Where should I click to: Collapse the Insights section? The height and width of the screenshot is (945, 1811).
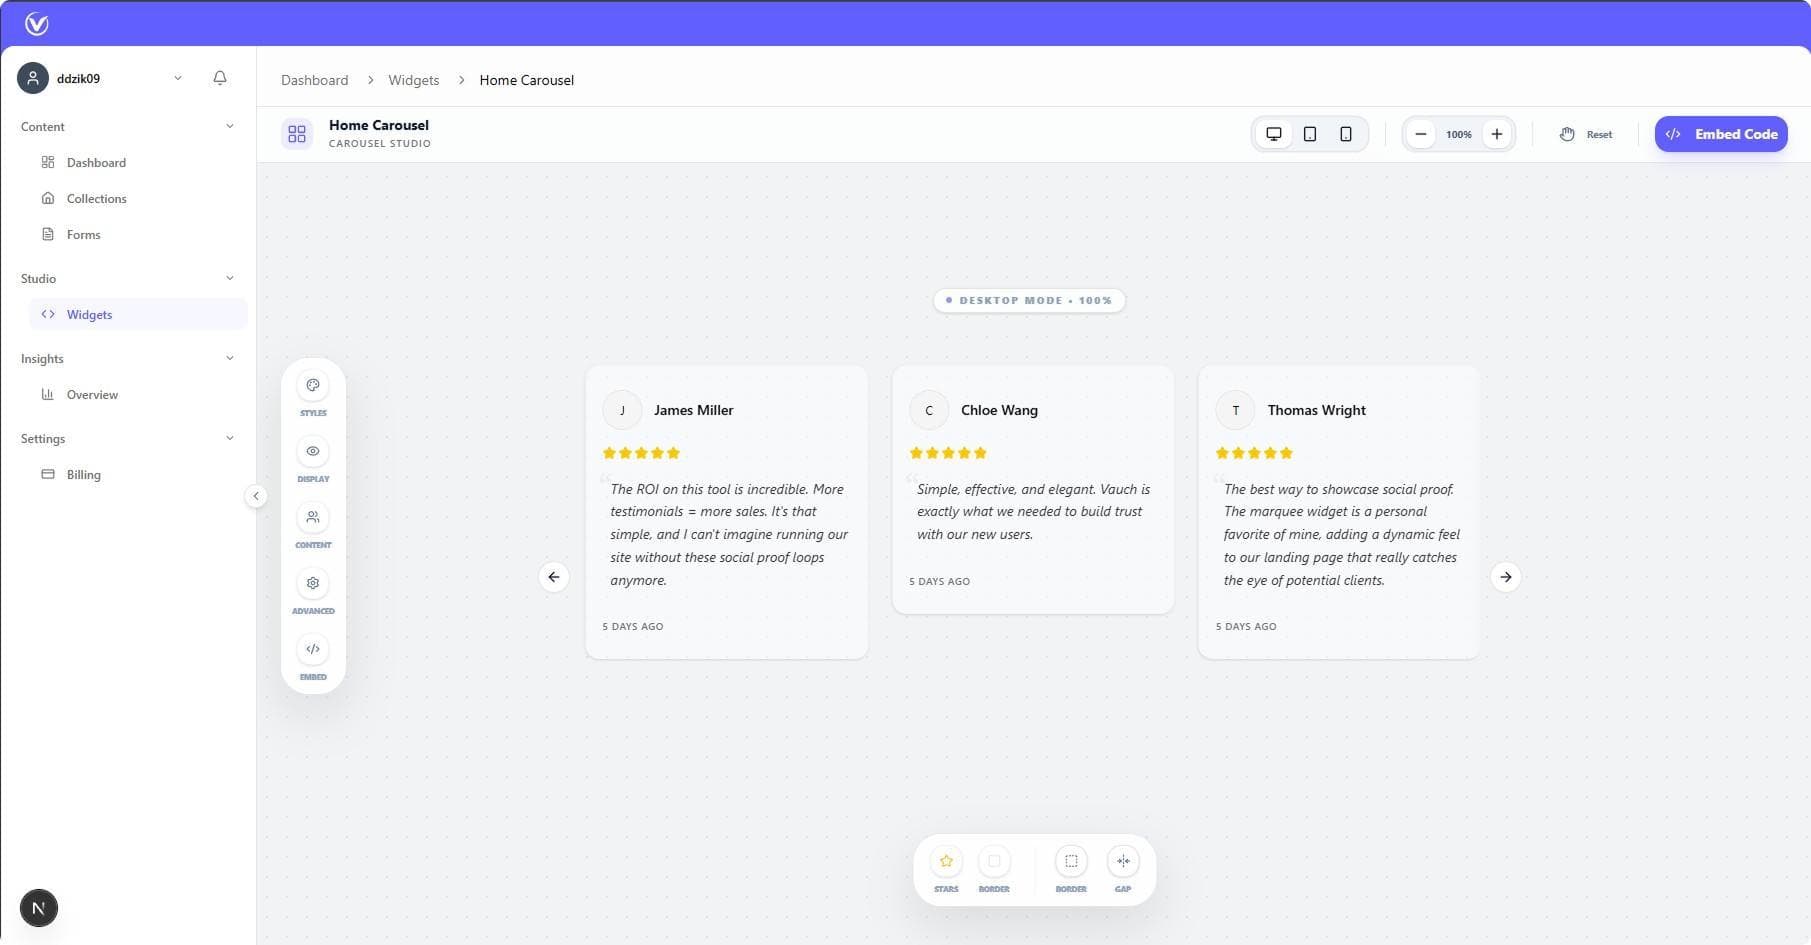[x=230, y=357]
